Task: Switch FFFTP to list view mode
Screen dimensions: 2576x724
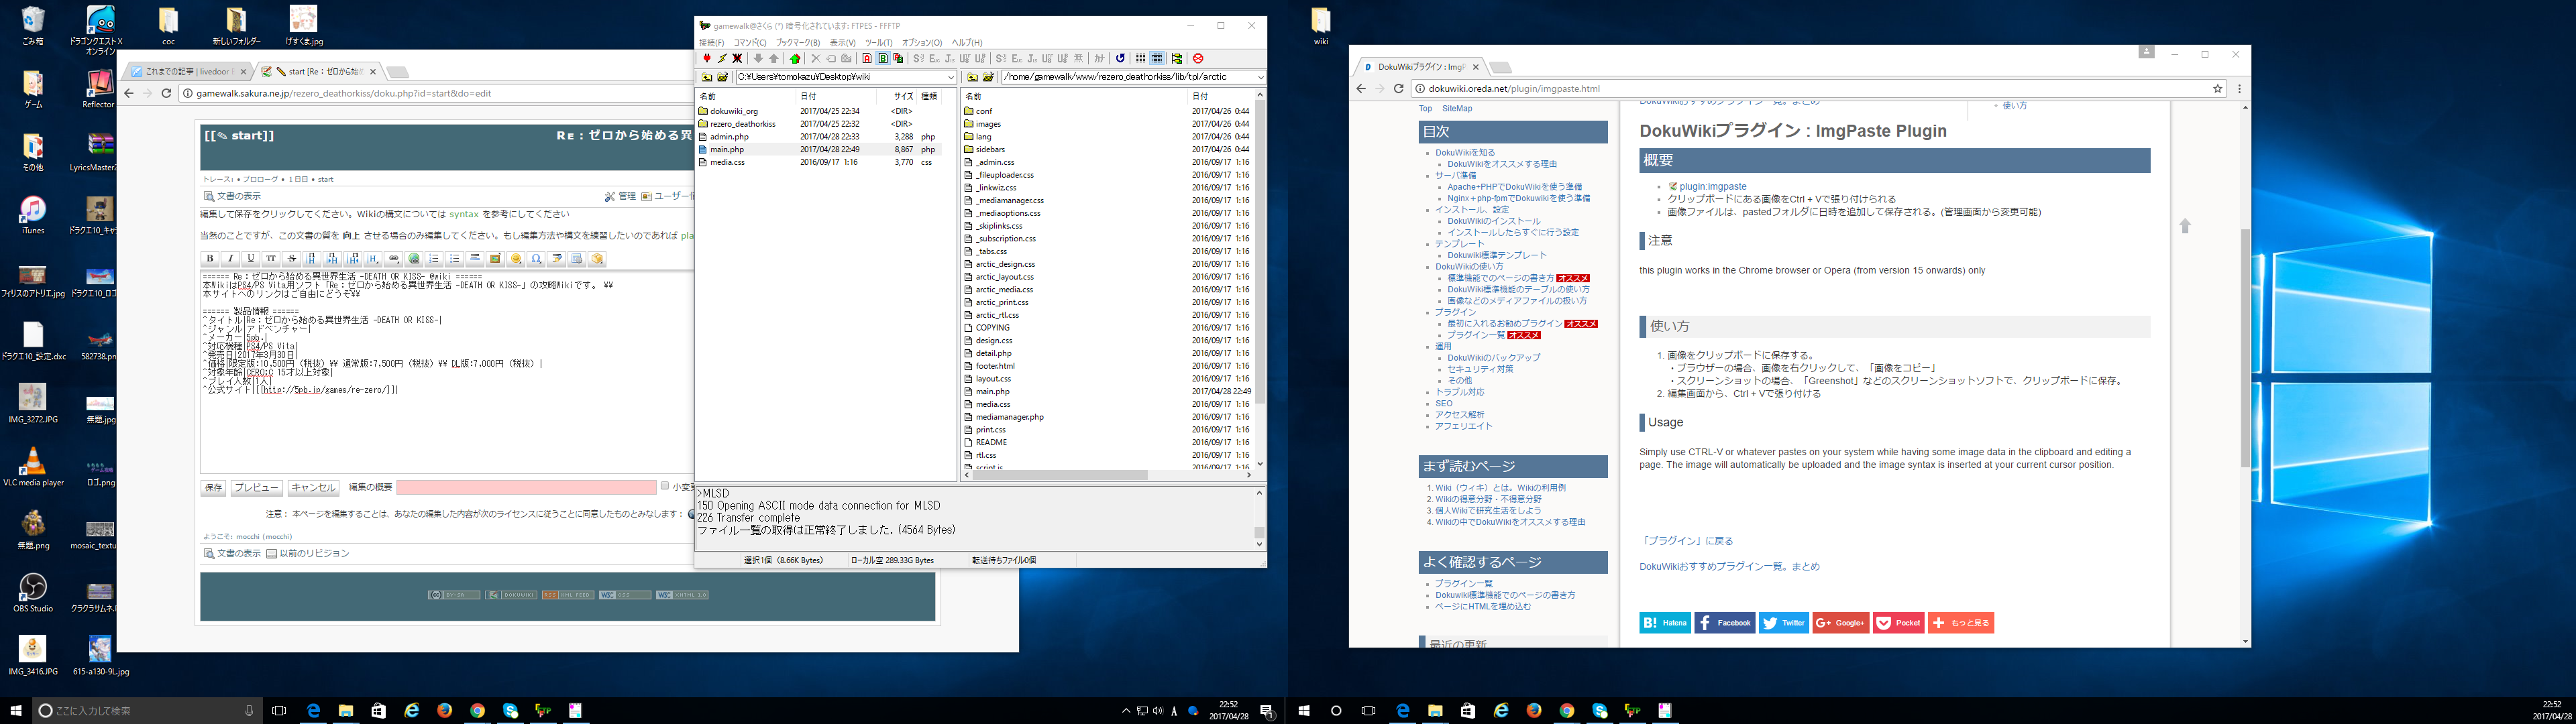Action: [x=1141, y=59]
